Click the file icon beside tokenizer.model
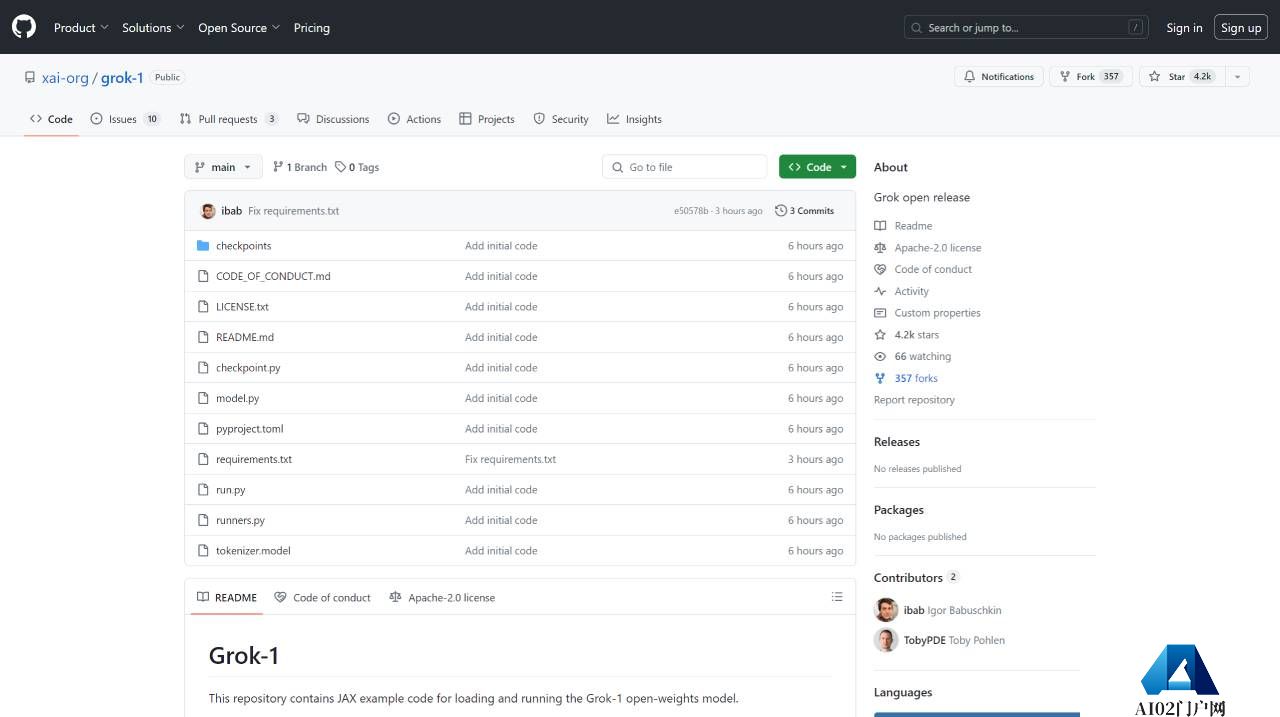 point(203,551)
